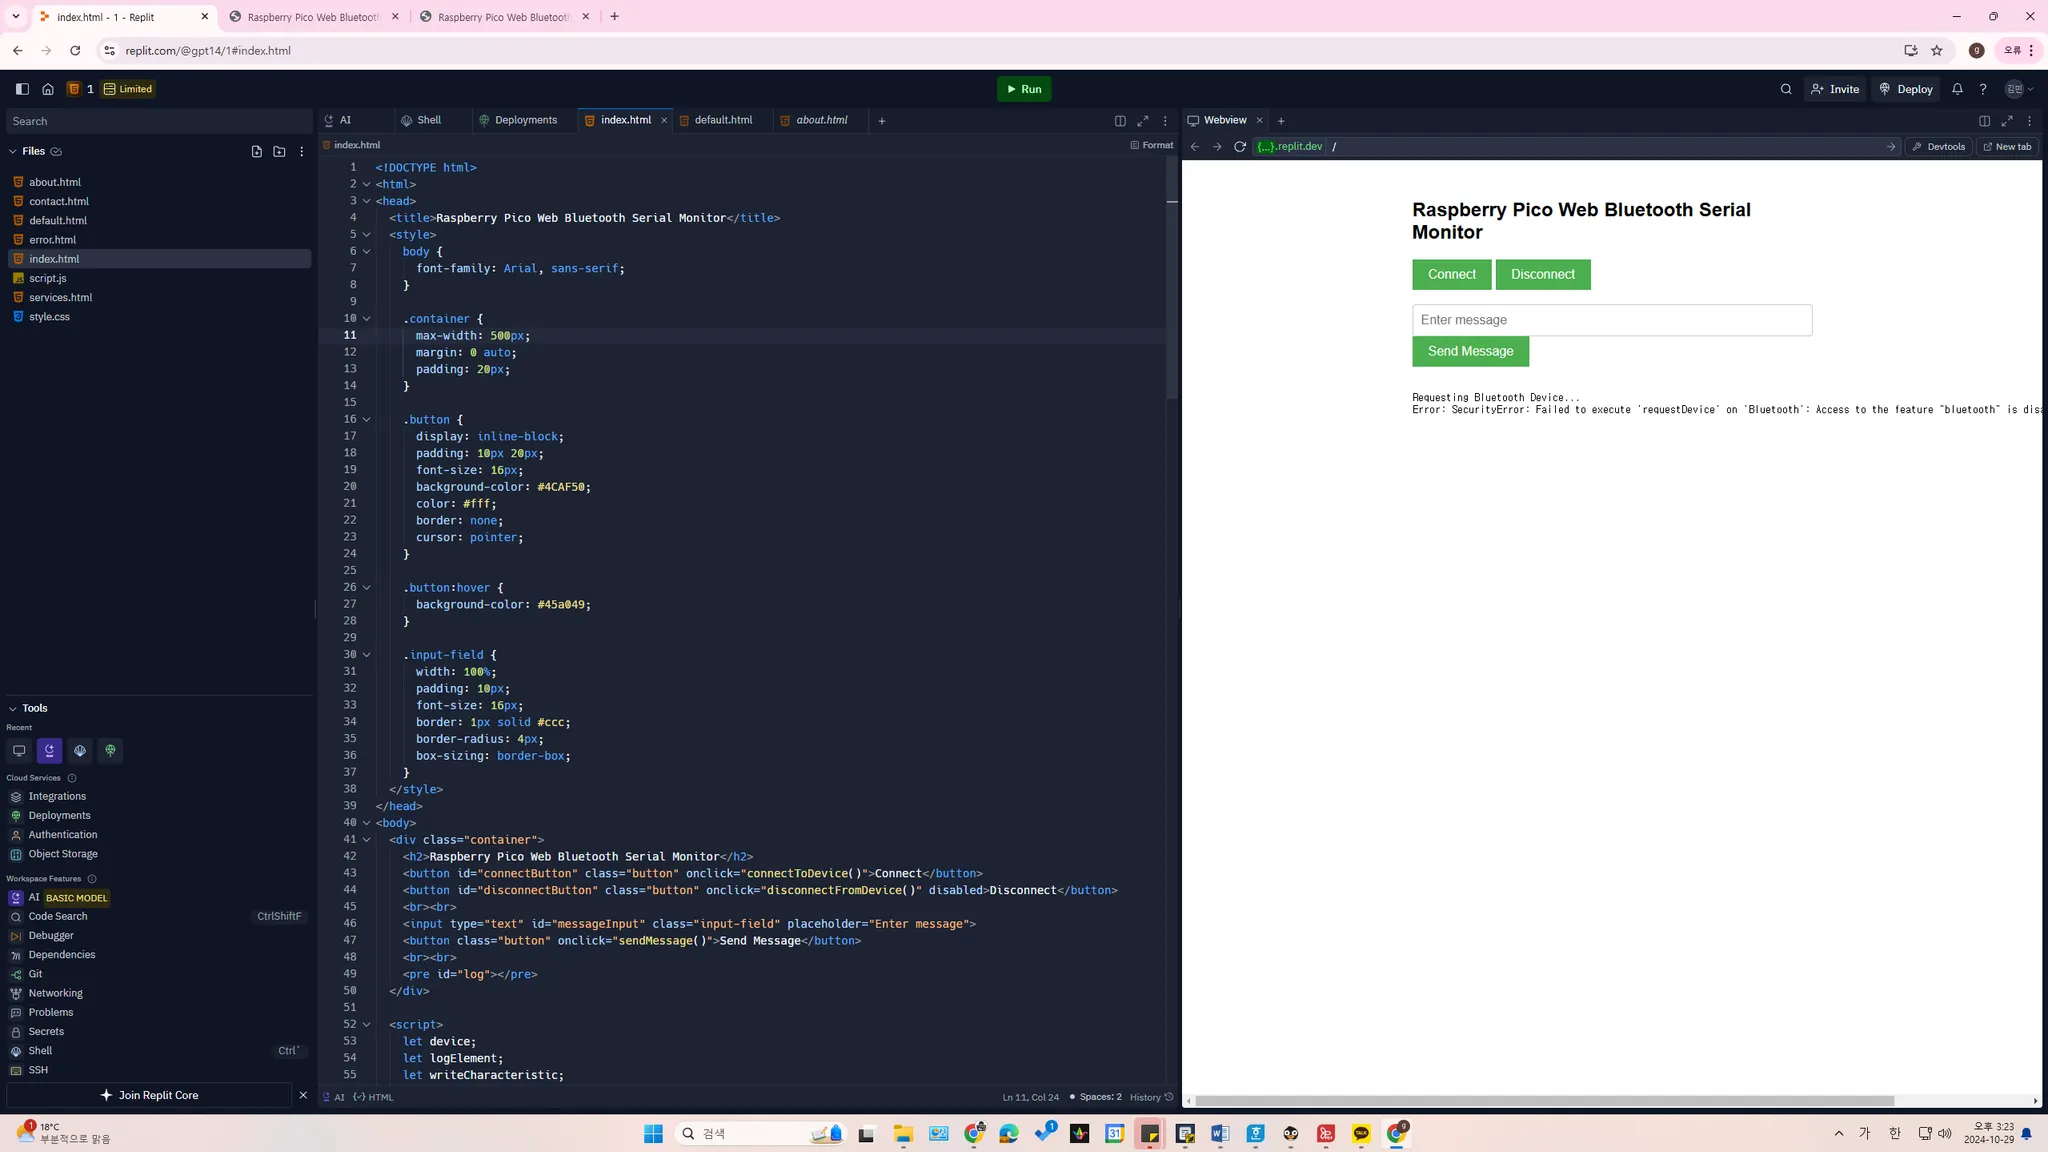Collapse the Tools section chevron
Viewport: 2048px width, 1152px height.
click(12, 708)
